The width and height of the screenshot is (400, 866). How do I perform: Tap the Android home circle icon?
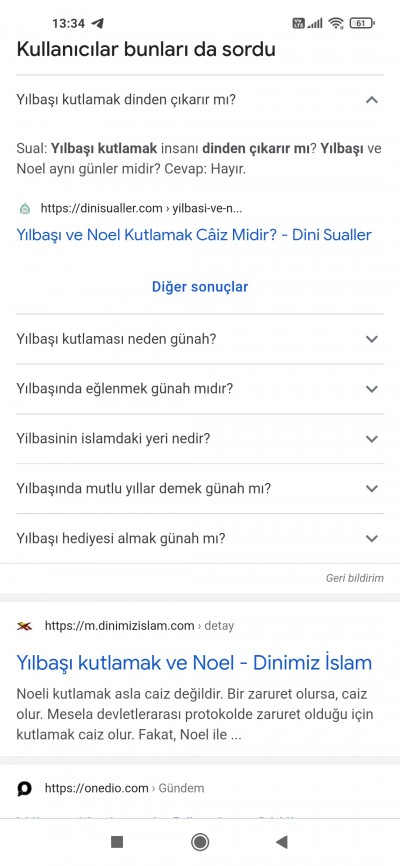pos(199,842)
